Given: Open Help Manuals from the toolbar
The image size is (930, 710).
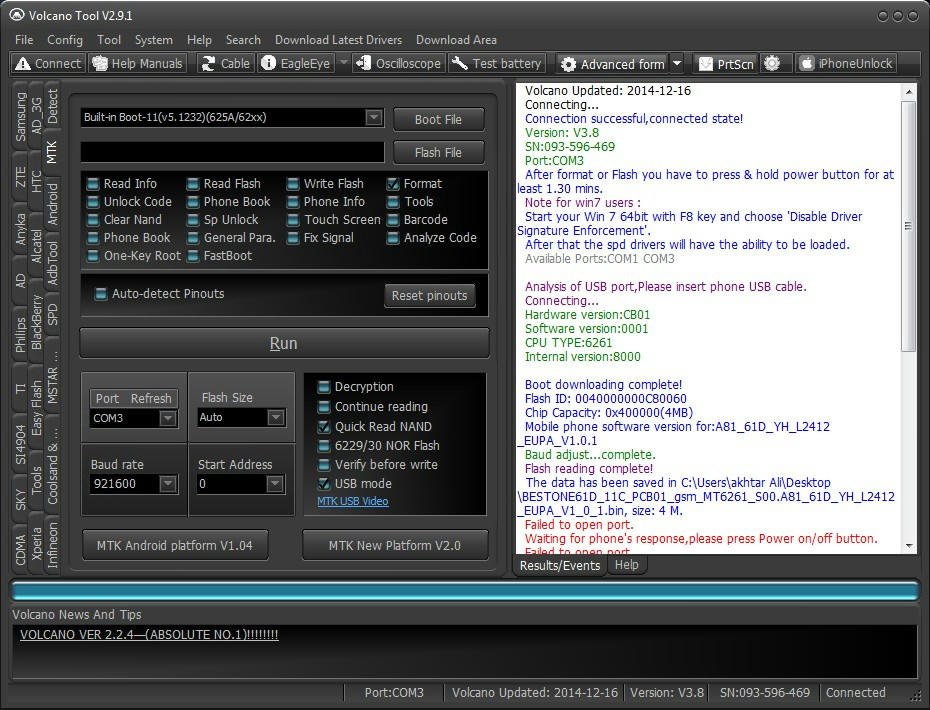Looking at the screenshot, I should click(138, 63).
